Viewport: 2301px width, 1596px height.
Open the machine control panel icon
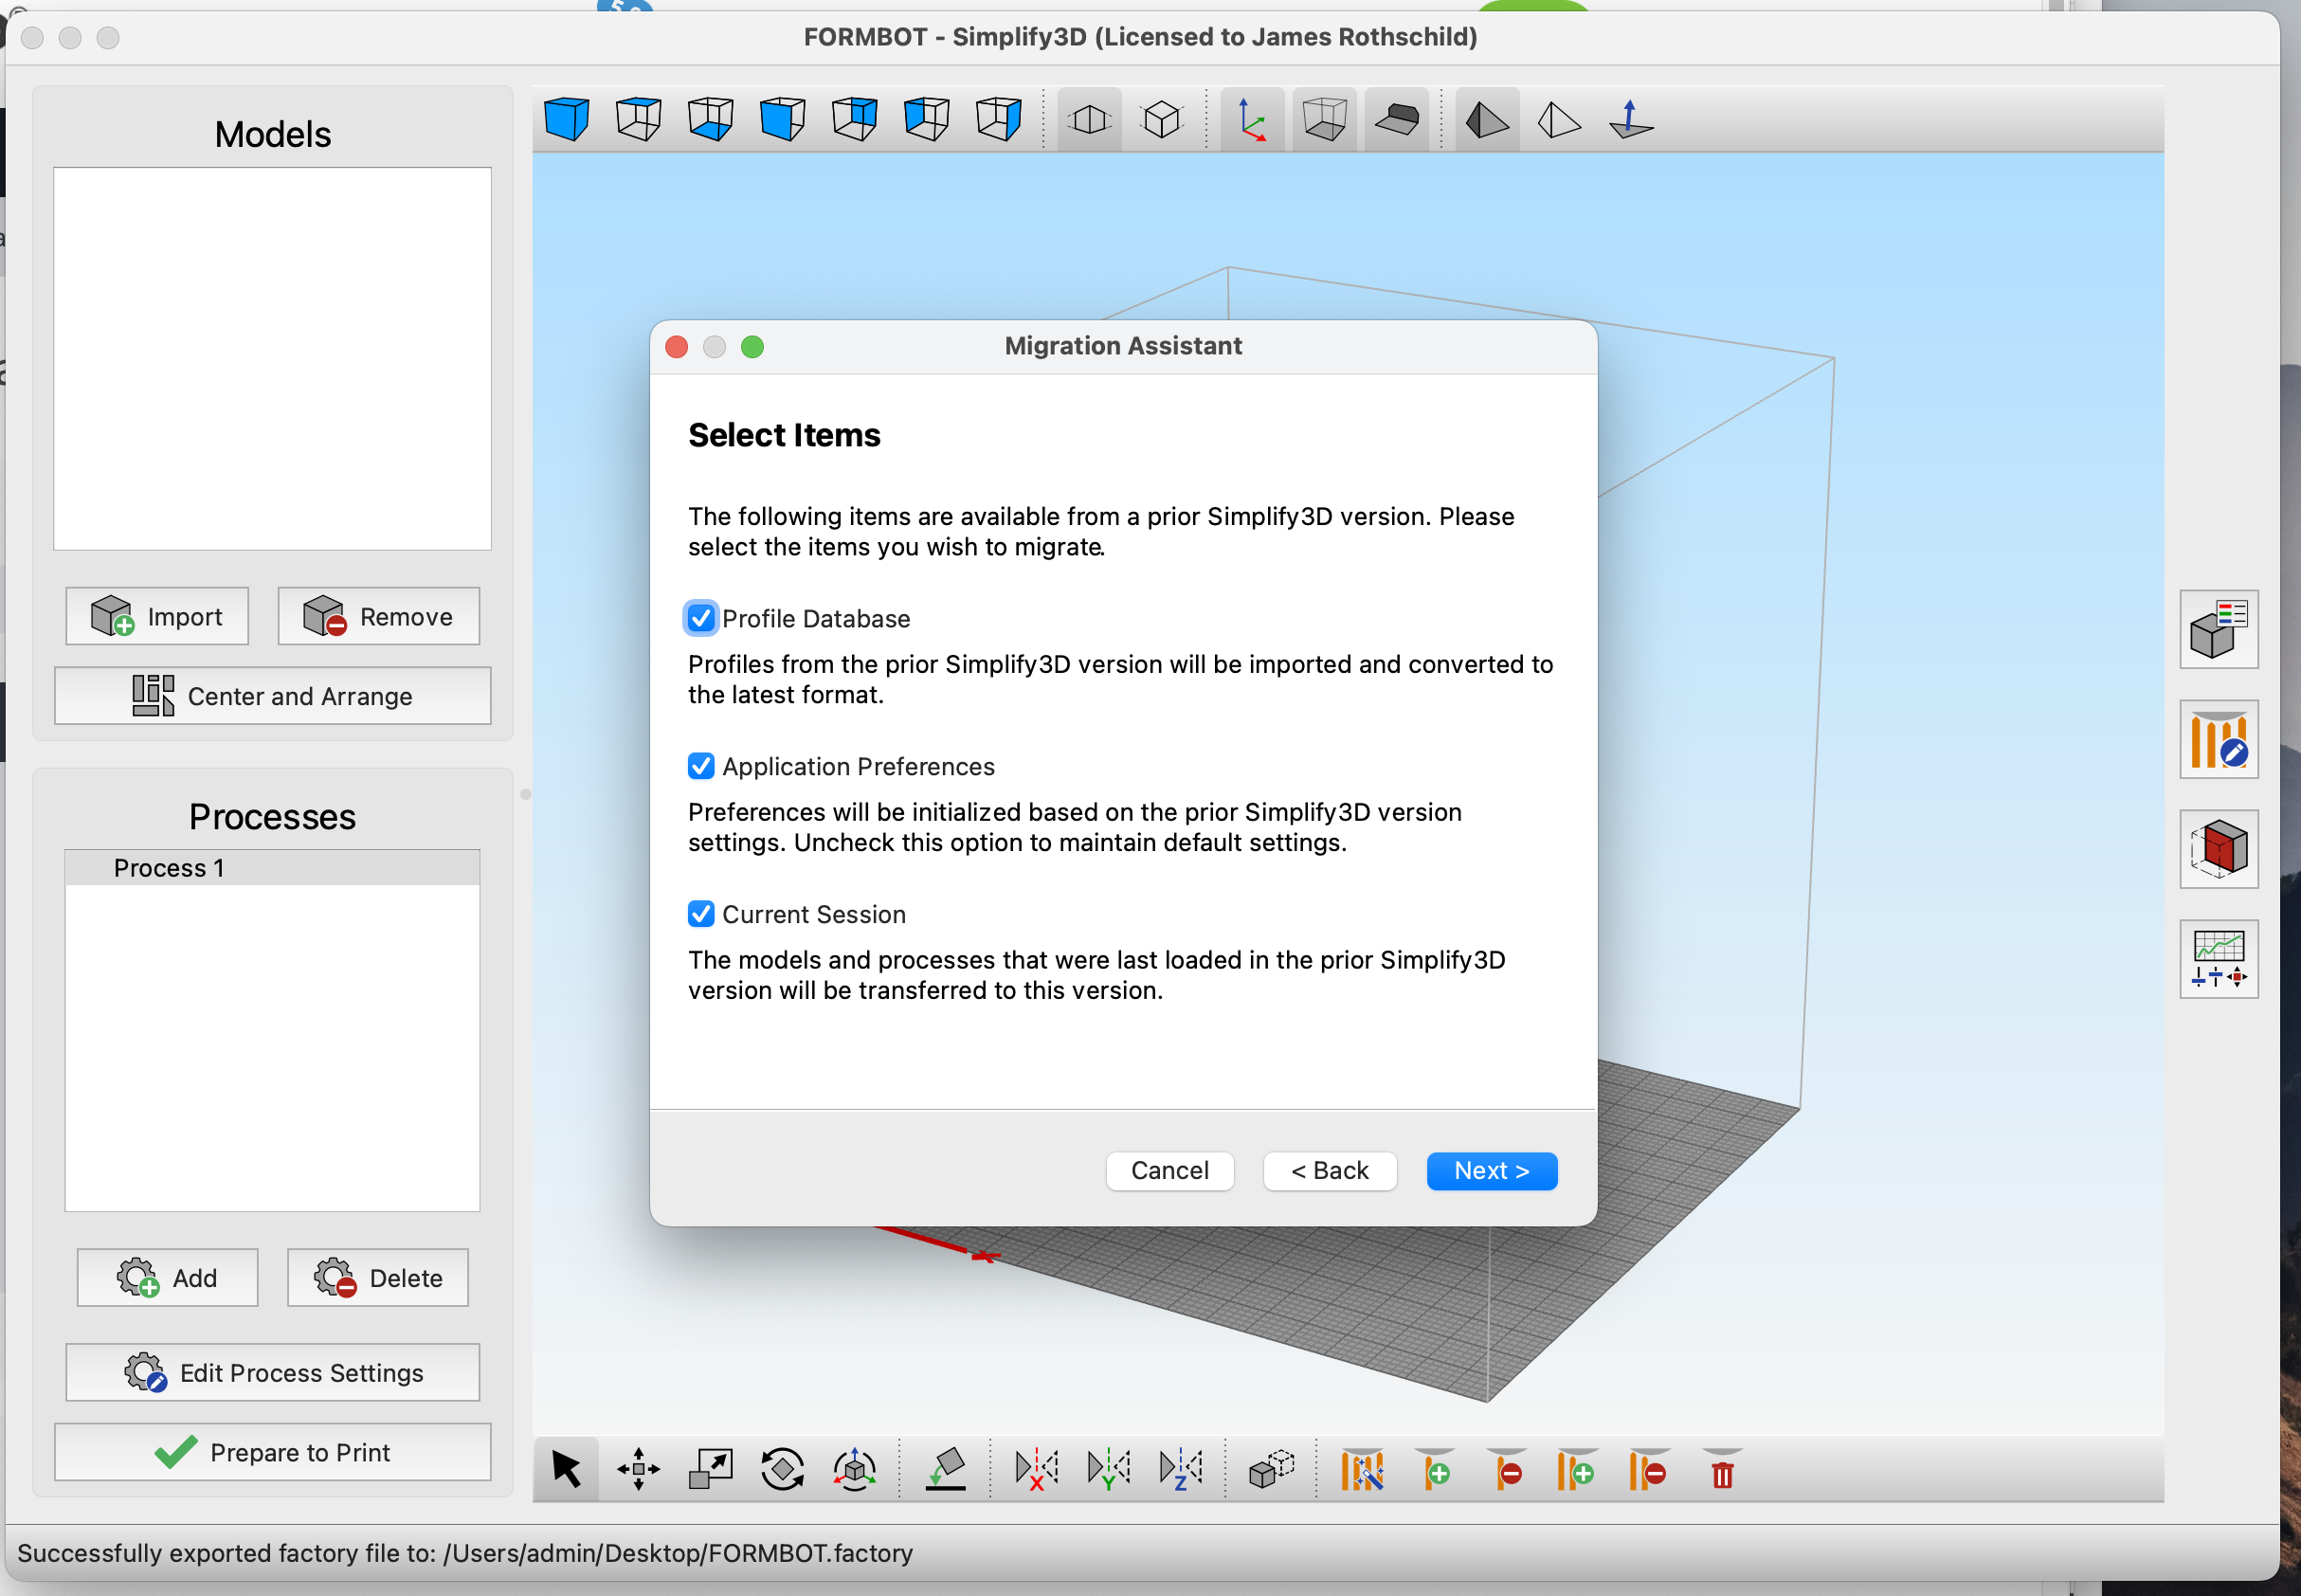[x=2219, y=959]
